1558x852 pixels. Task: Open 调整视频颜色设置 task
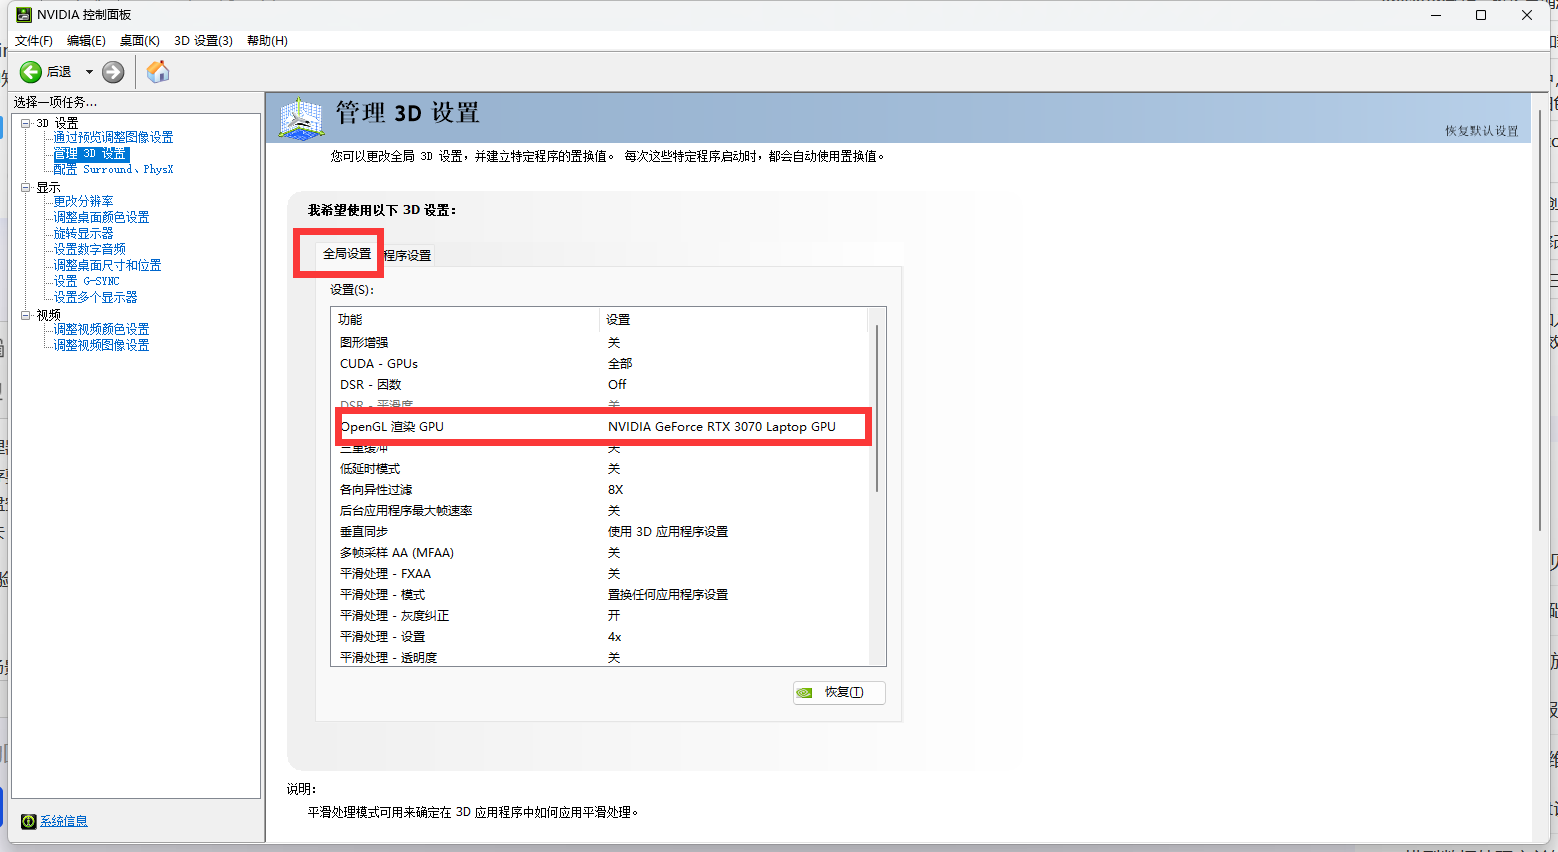coord(101,330)
